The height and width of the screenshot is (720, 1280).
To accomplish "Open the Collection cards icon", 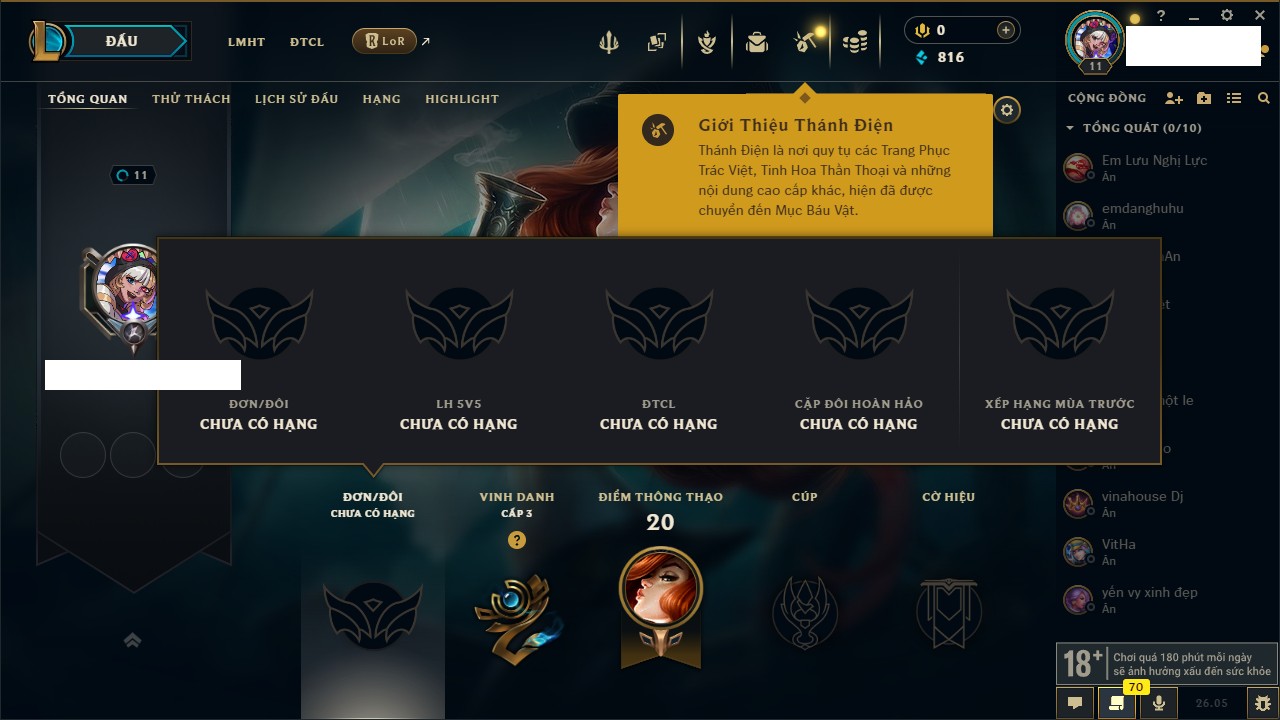I will point(656,42).
